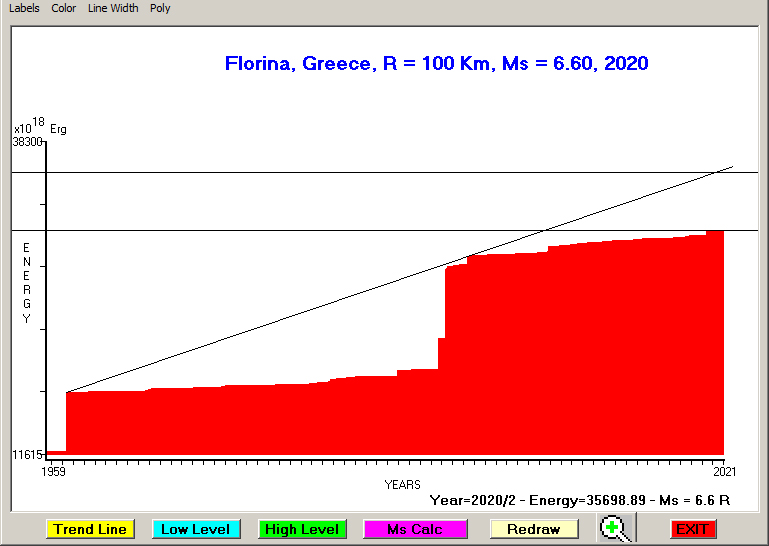Image resolution: width=769 pixels, height=546 pixels.
Task: Open the Line Width menu
Action: coord(113,8)
